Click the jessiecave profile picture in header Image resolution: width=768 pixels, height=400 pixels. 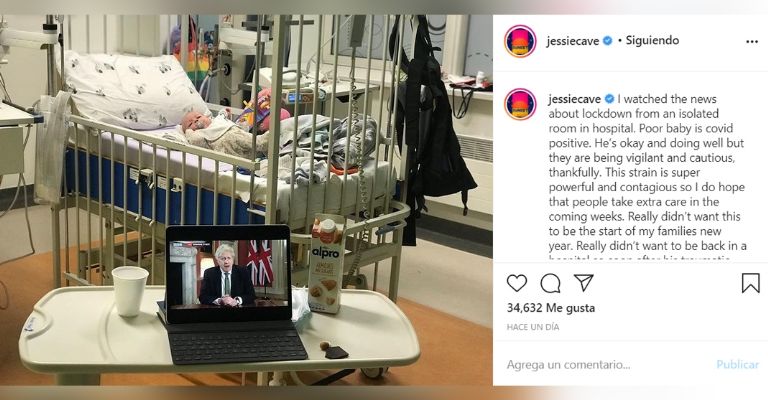[520, 41]
